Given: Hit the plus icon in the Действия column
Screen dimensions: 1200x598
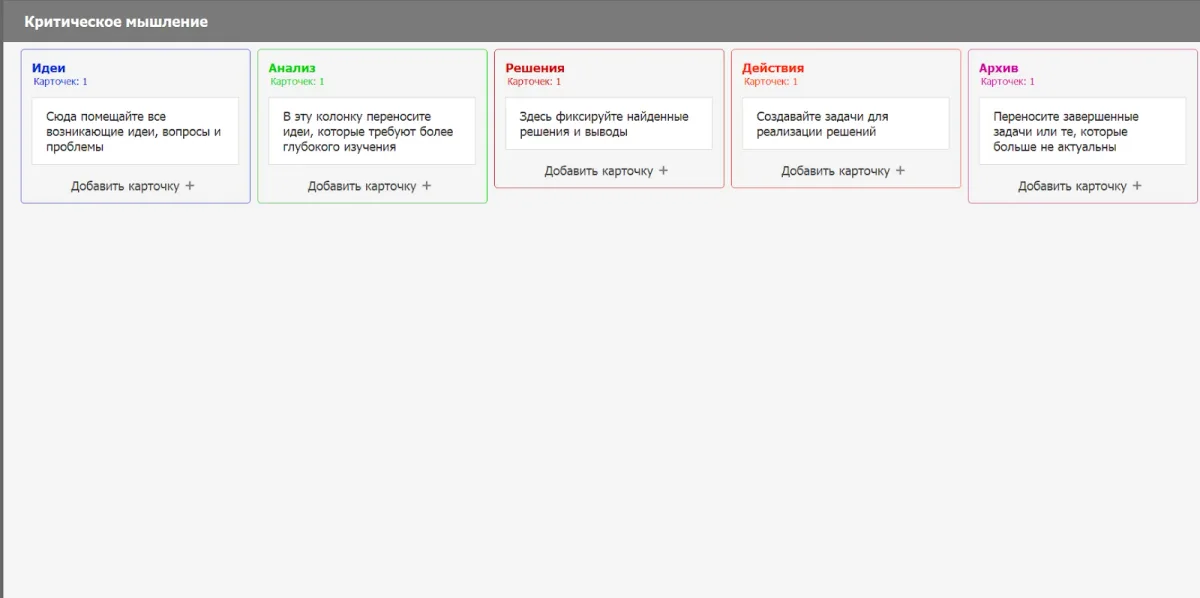Looking at the screenshot, I should [900, 171].
